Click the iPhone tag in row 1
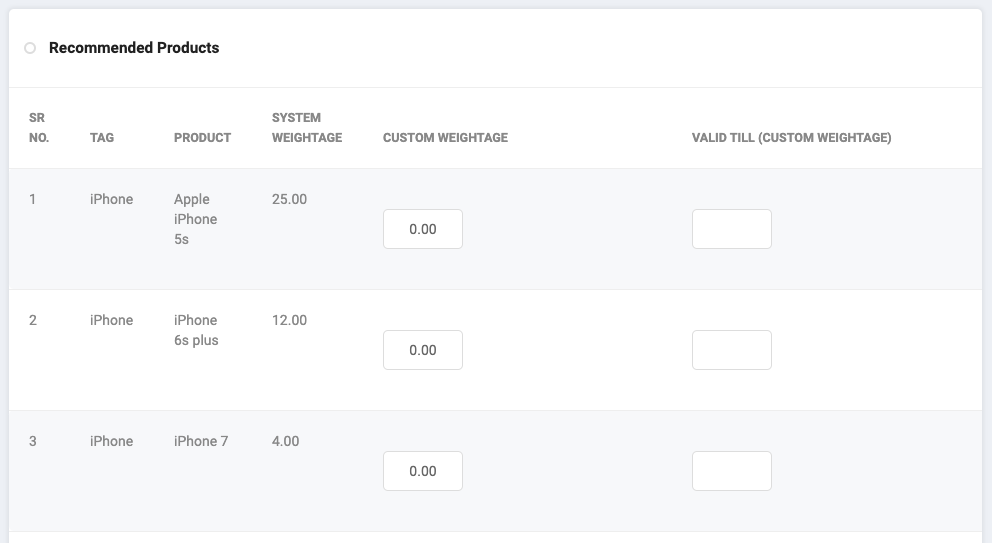This screenshot has width=992, height=543. coord(111,199)
